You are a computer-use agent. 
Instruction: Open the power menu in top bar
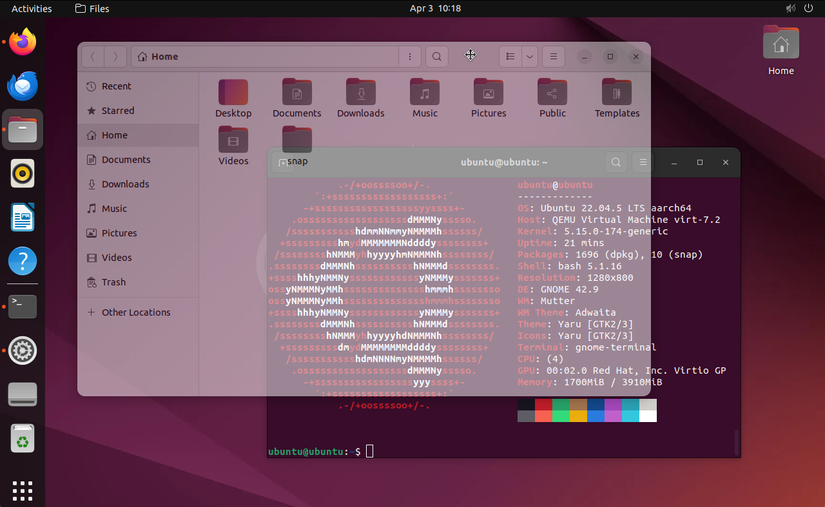coord(809,8)
